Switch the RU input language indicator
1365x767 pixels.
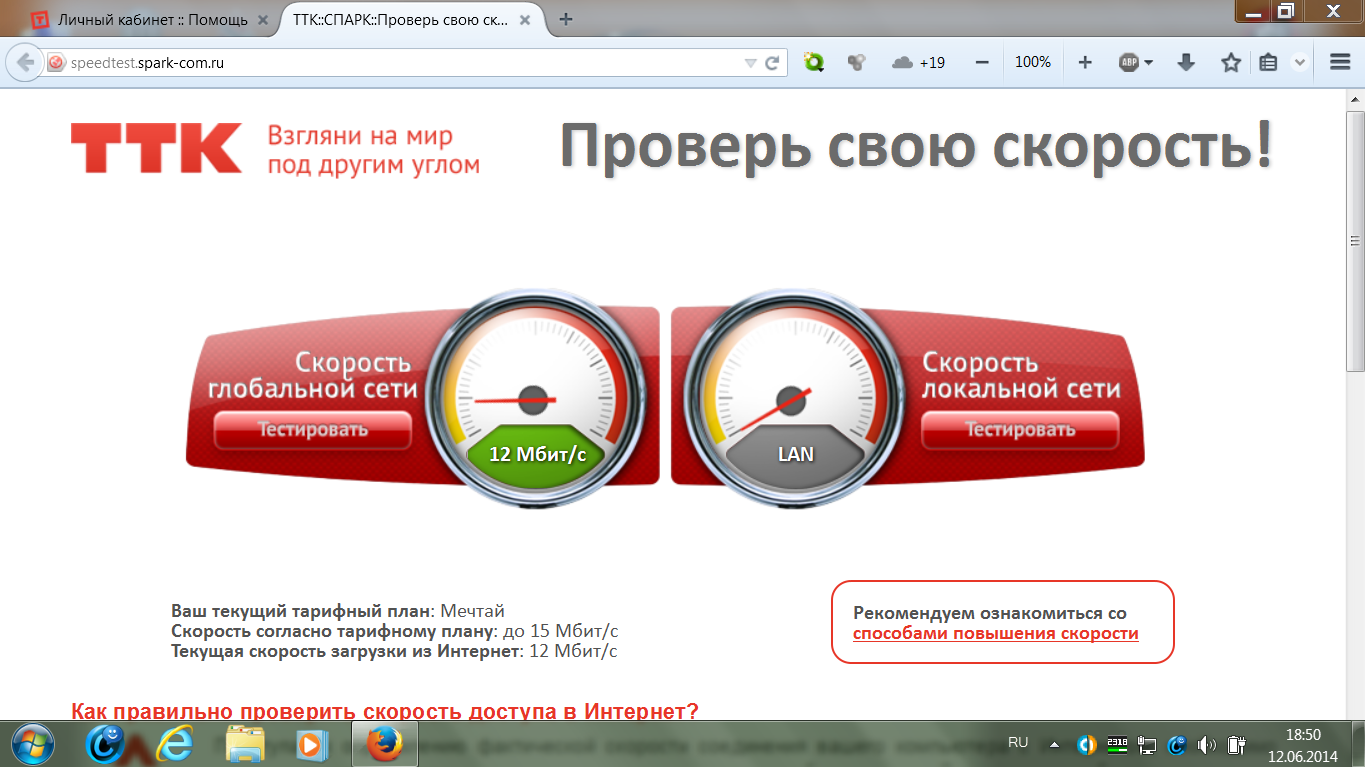tap(1018, 743)
